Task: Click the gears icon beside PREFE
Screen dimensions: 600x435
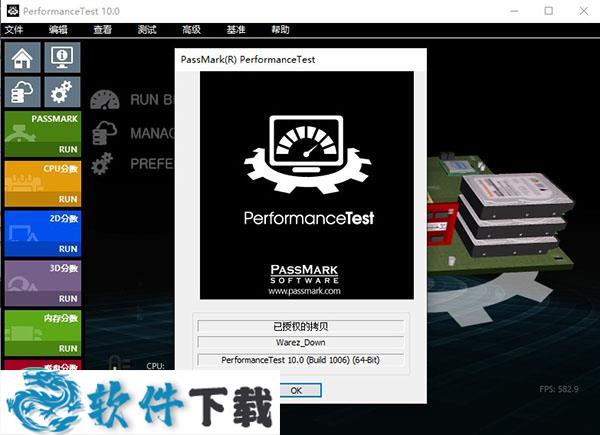Action: (x=102, y=164)
